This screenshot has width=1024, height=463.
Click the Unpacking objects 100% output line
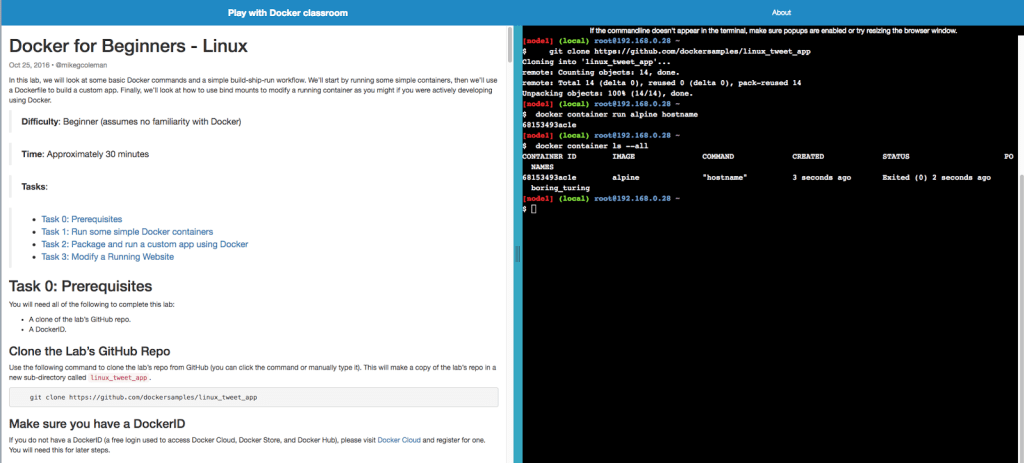(608, 93)
